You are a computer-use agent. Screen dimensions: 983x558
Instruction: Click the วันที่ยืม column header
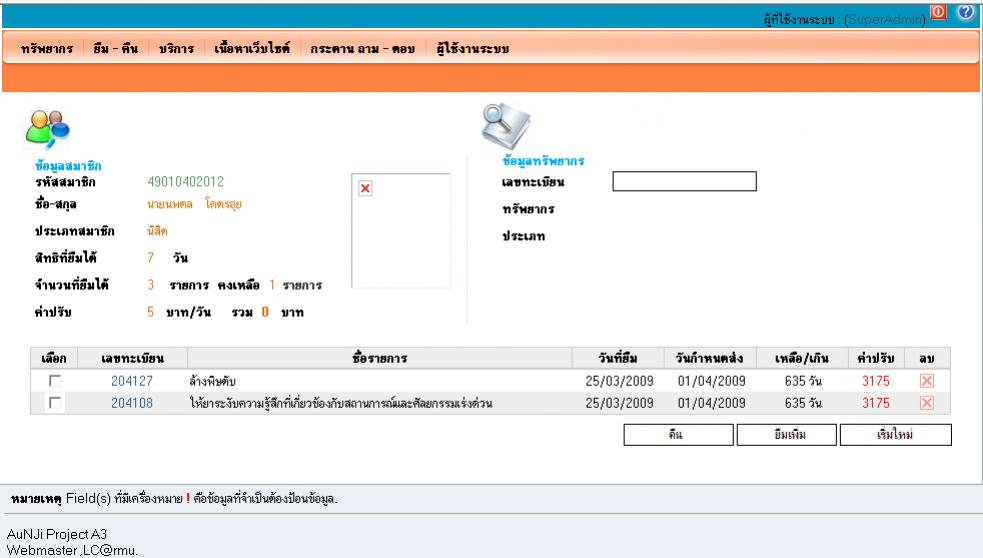coord(618,358)
